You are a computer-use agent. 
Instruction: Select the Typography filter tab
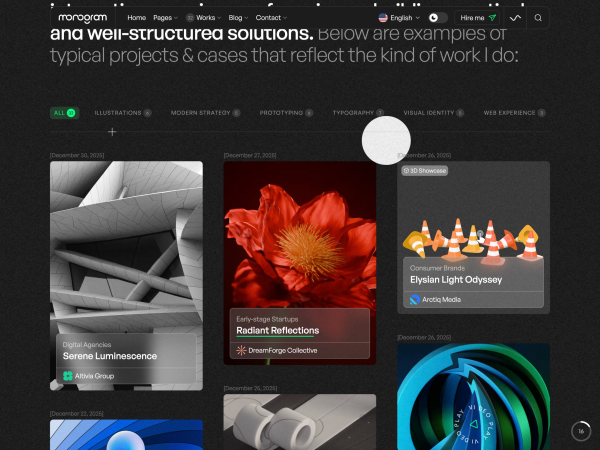pos(358,113)
